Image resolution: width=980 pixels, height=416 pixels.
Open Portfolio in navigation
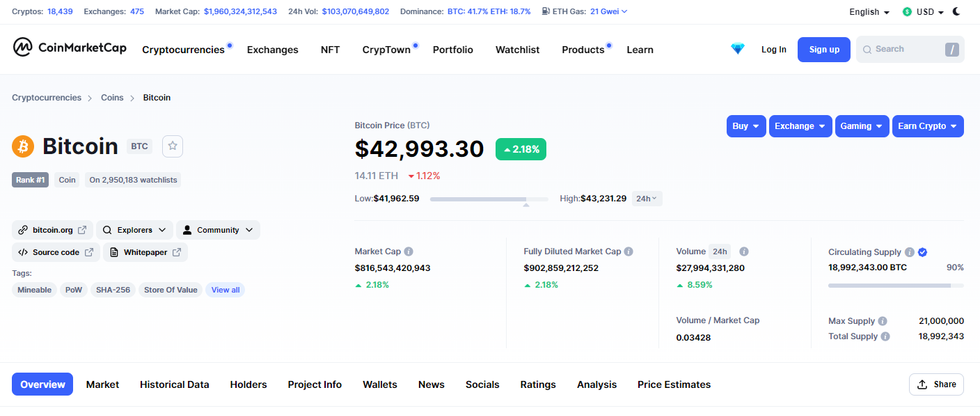click(453, 50)
